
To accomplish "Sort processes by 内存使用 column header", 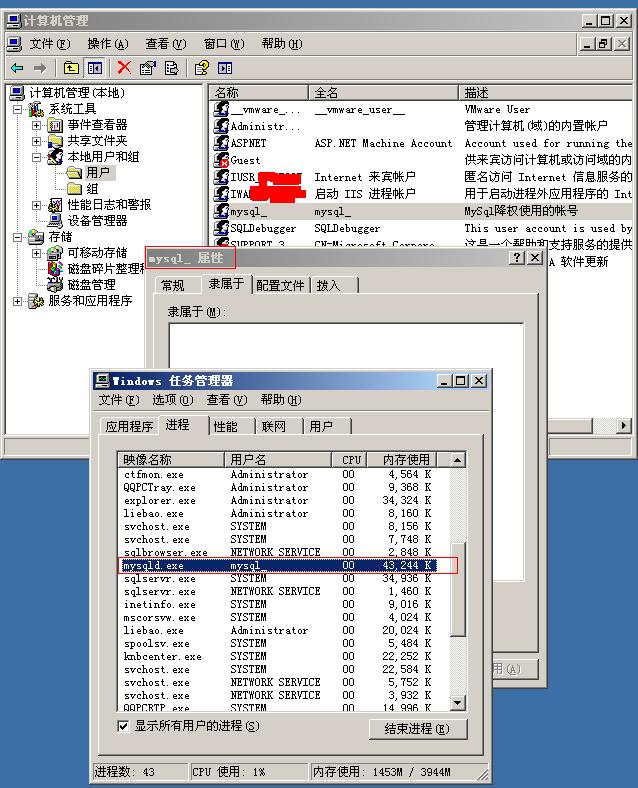I will [x=402, y=459].
